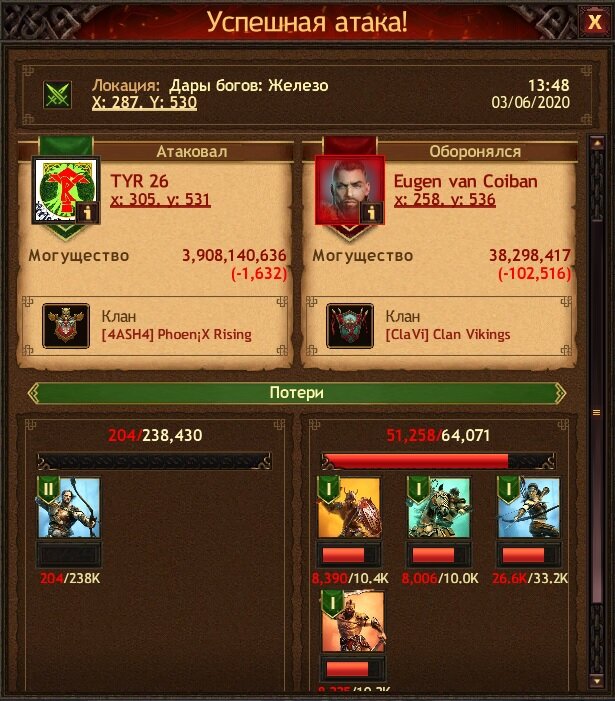
Task: Open the [ClaVi] Clan Vikings link
Action: (x=448, y=334)
